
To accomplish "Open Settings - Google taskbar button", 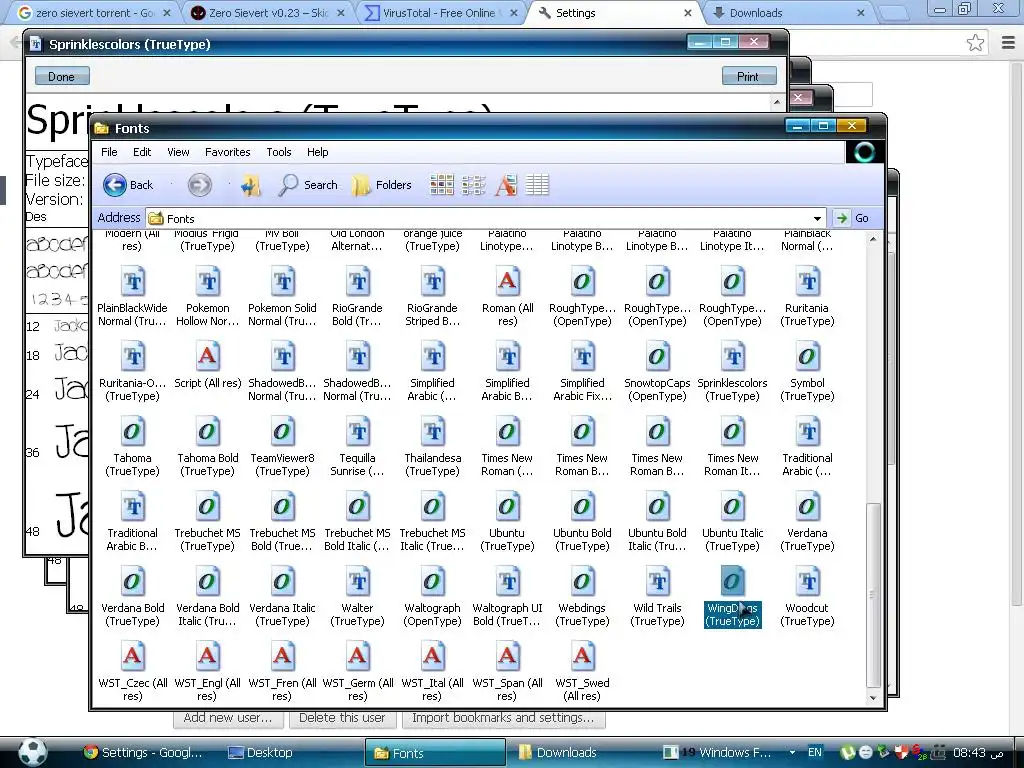I will pyautogui.click(x=144, y=752).
